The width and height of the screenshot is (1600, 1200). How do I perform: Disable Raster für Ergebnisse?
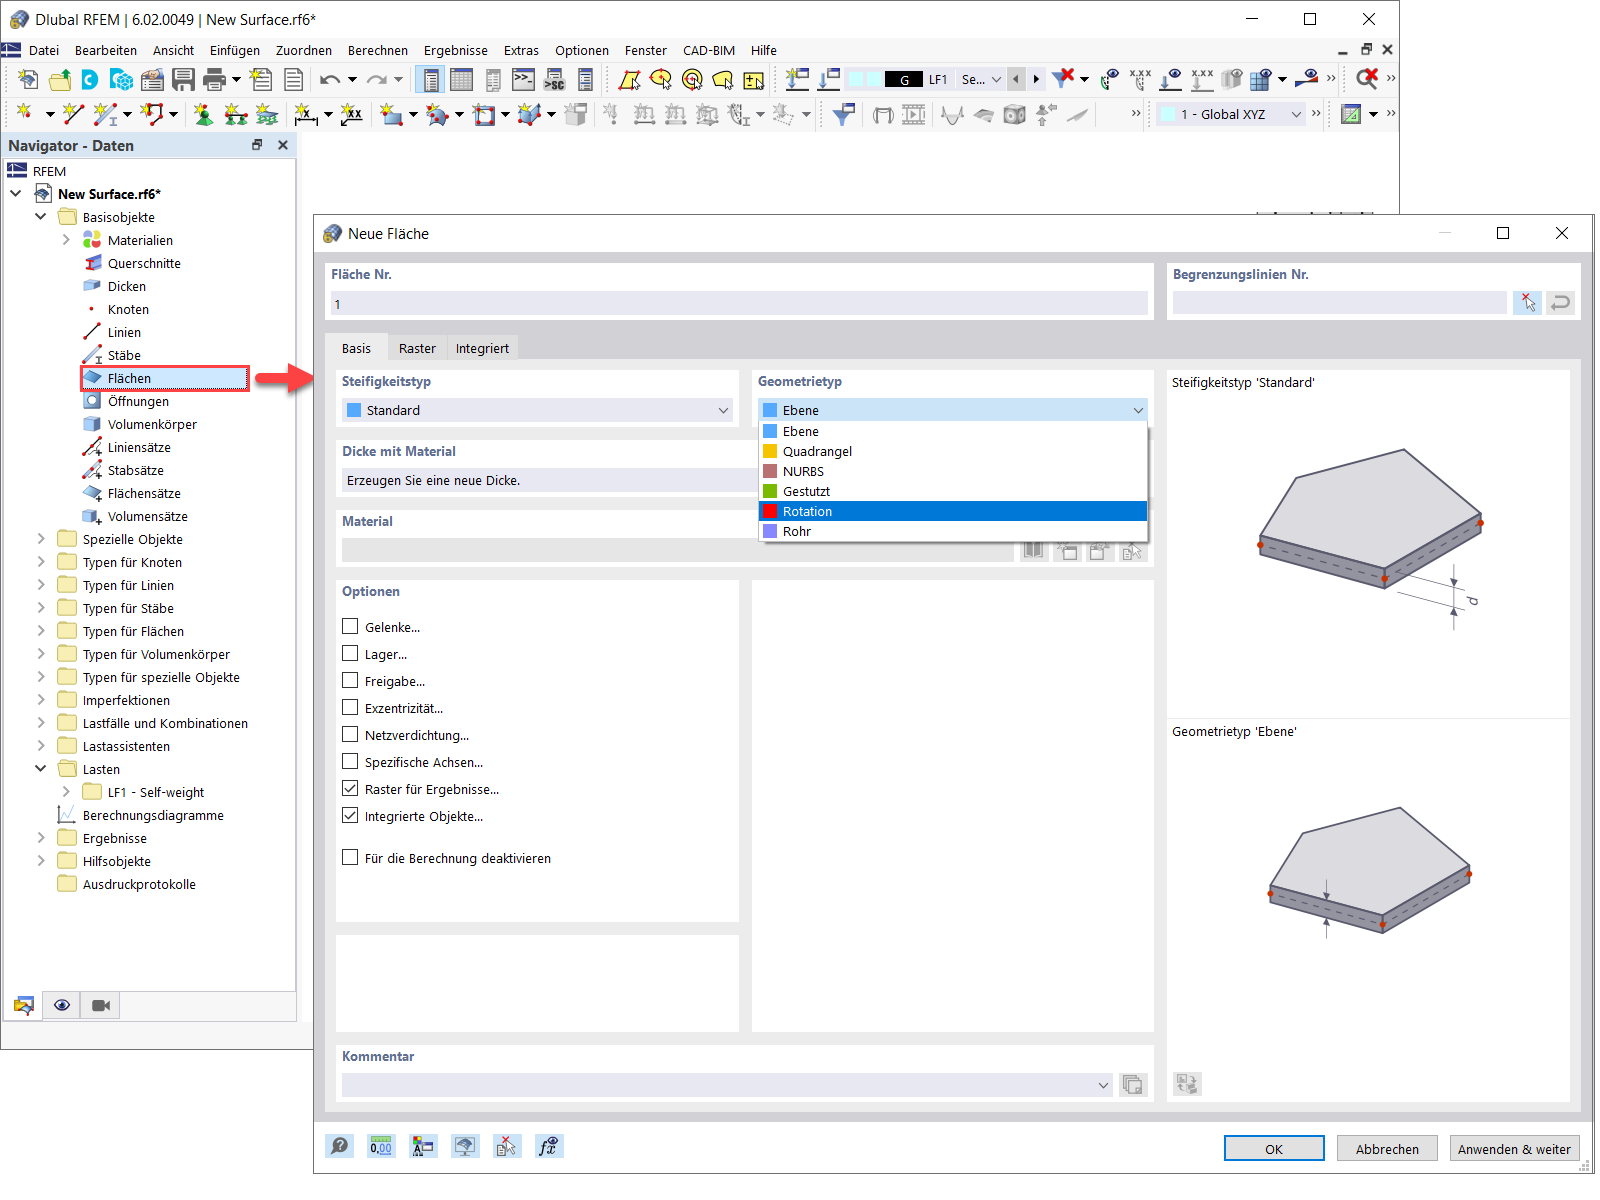pyautogui.click(x=350, y=788)
